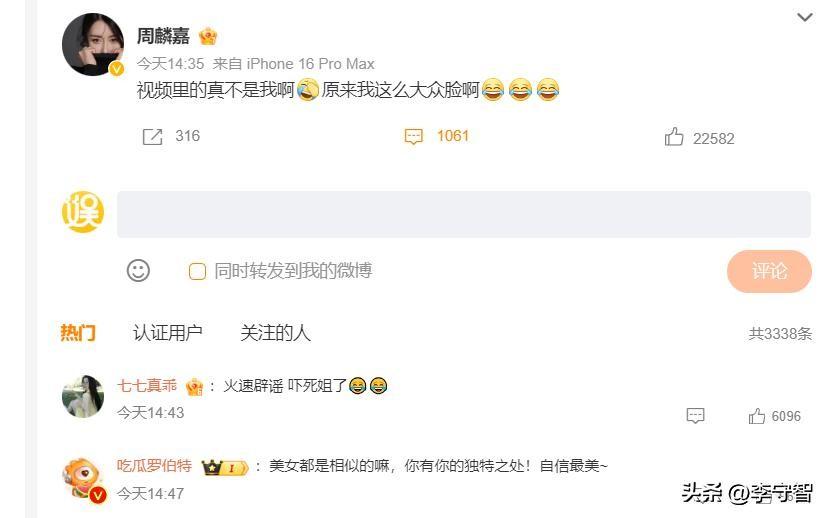The width and height of the screenshot is (828, 518).
Task: Expand the post options chevron menu
Action: click(x=804, y=17)
